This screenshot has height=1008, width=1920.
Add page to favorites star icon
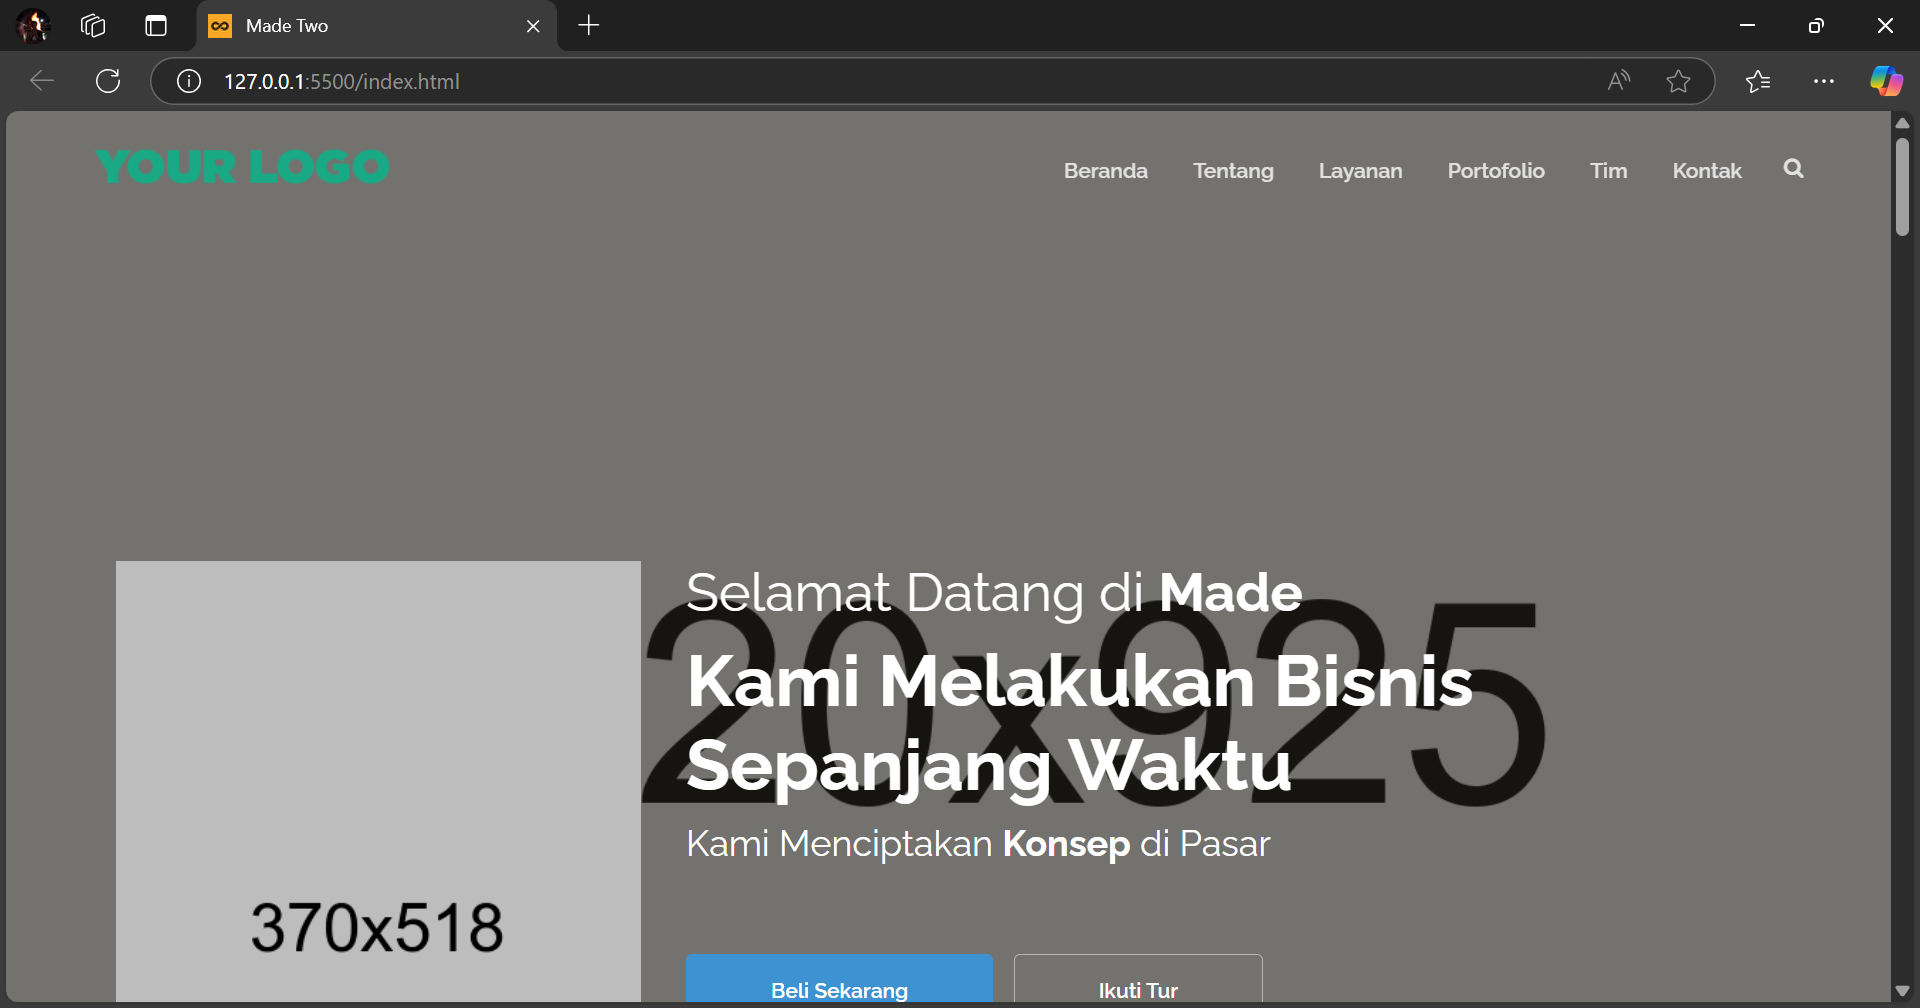click(x=1678, y=81)
